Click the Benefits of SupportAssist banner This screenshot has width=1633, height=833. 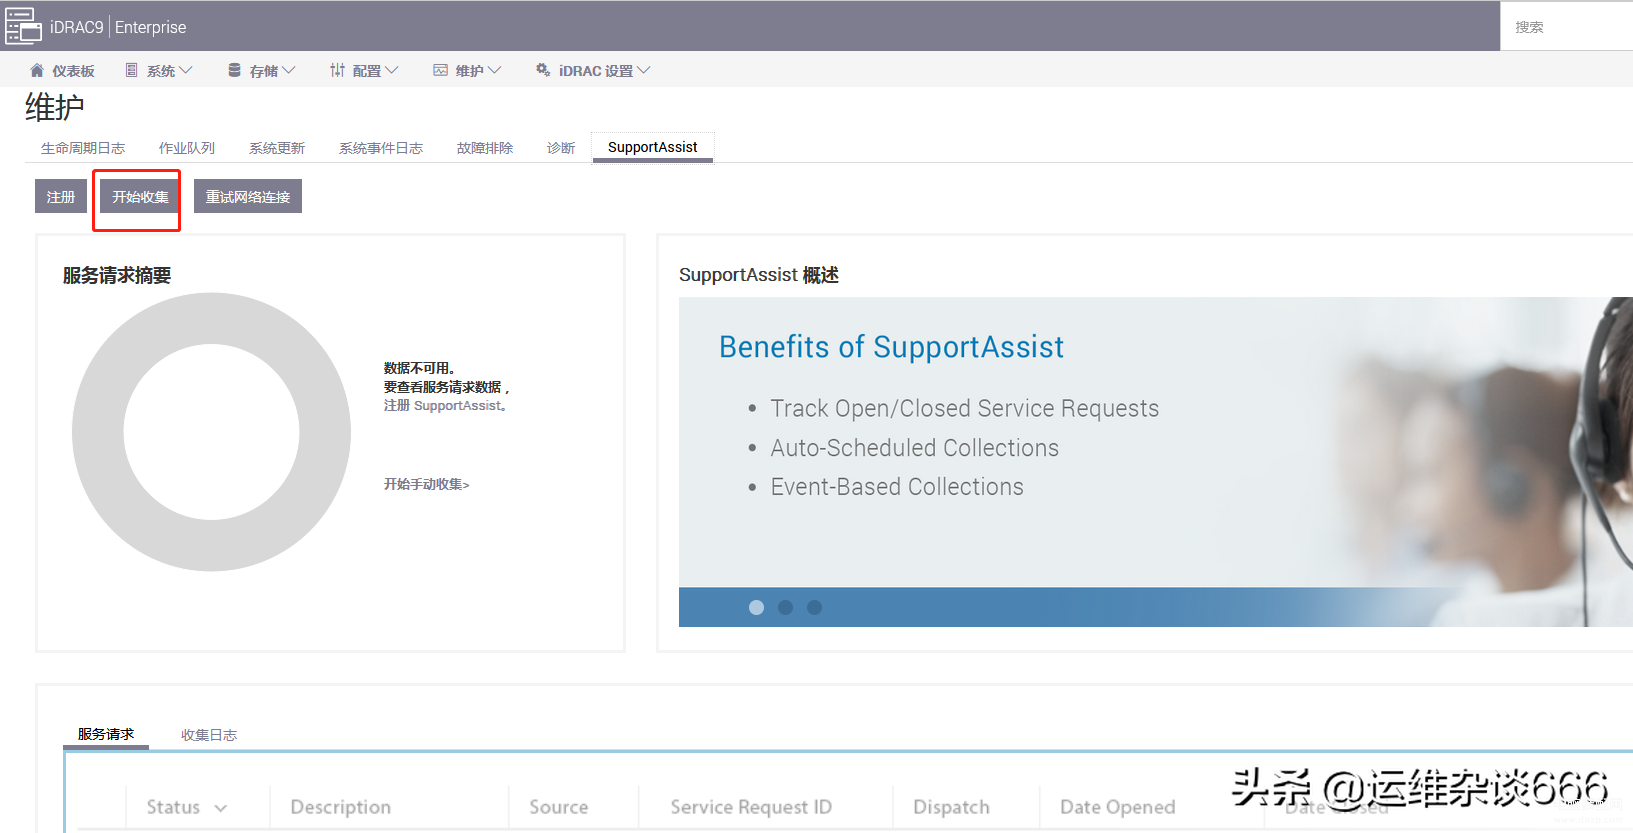[1155, 462]
